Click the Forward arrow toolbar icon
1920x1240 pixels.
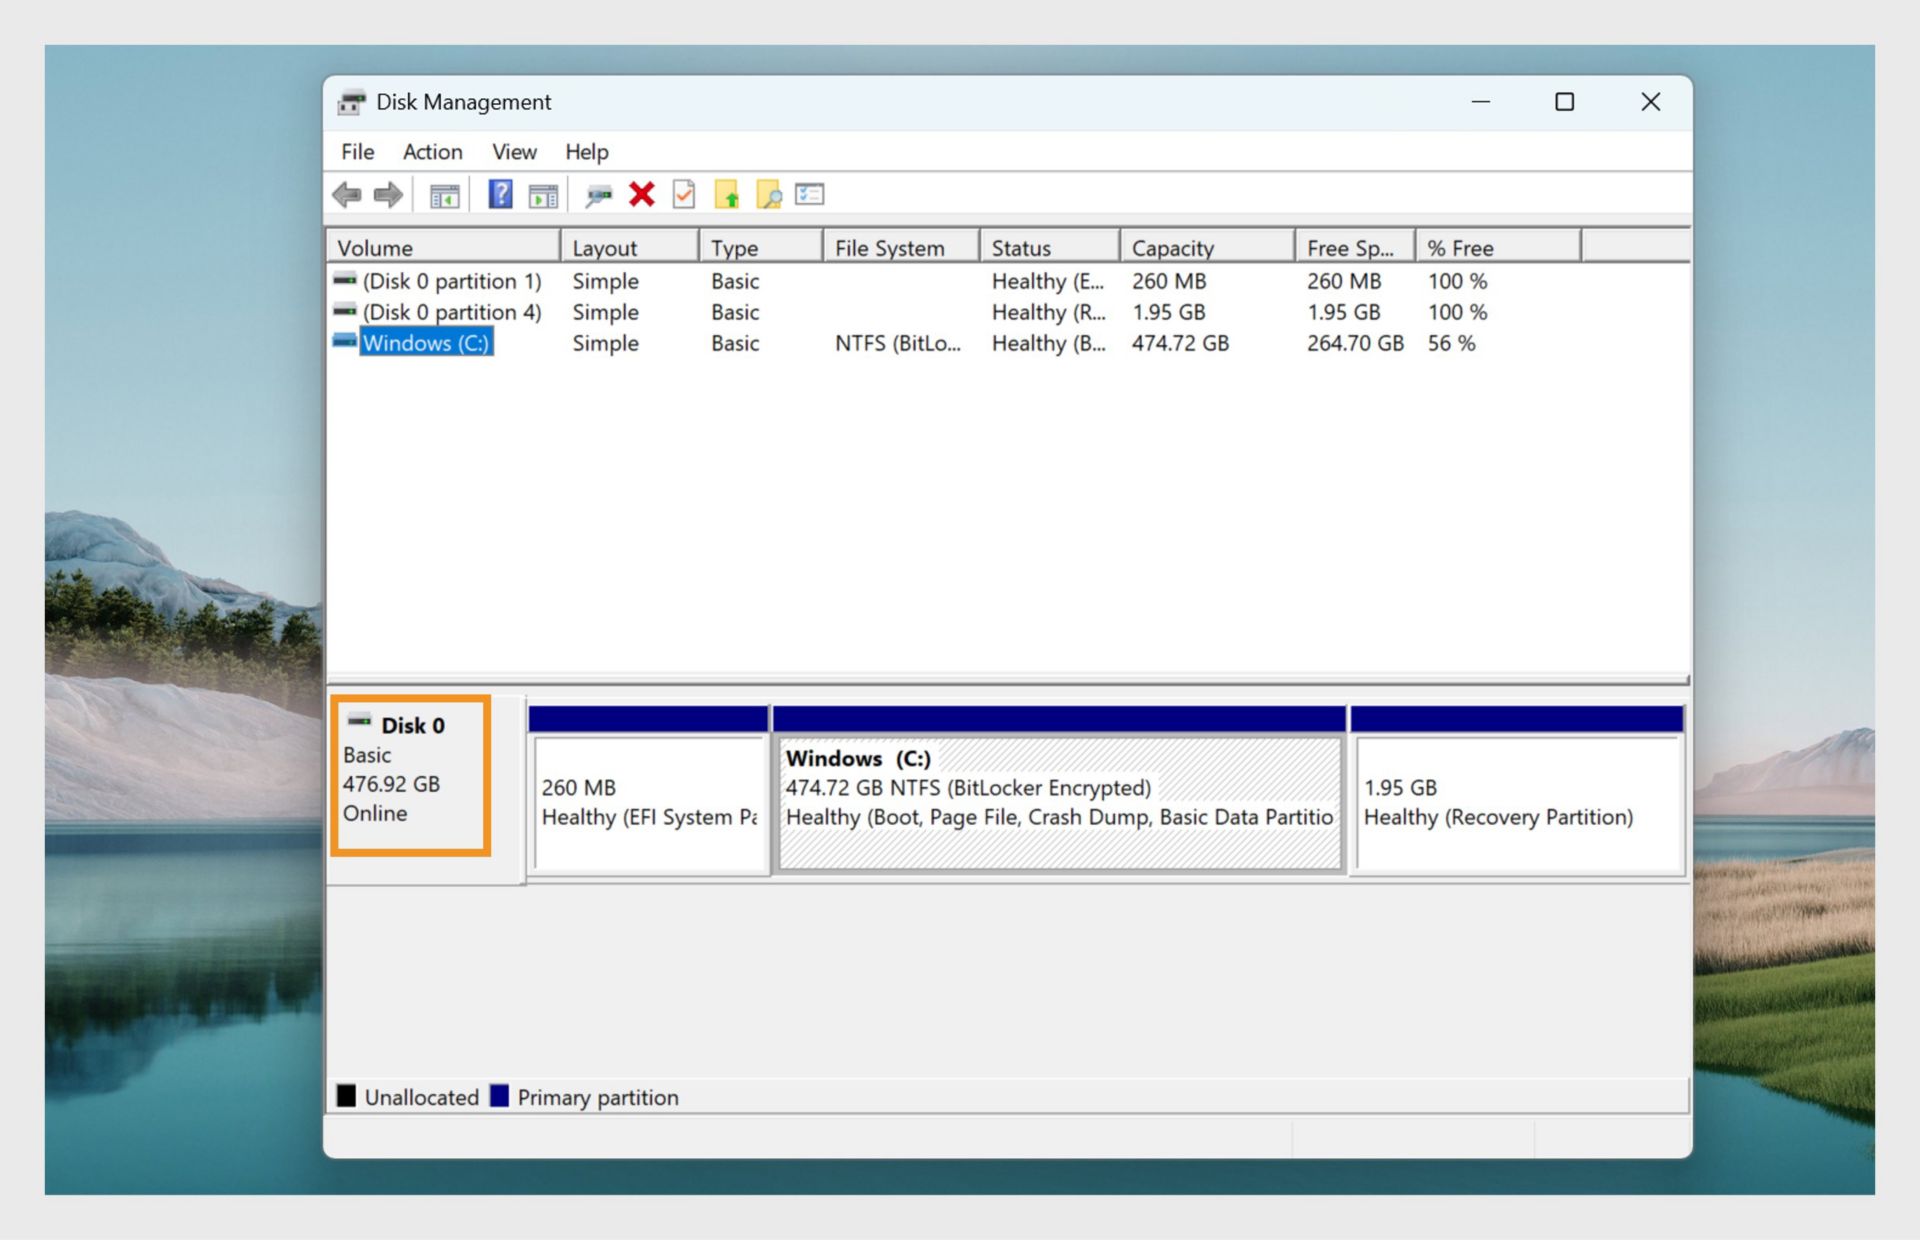(388, 195)
